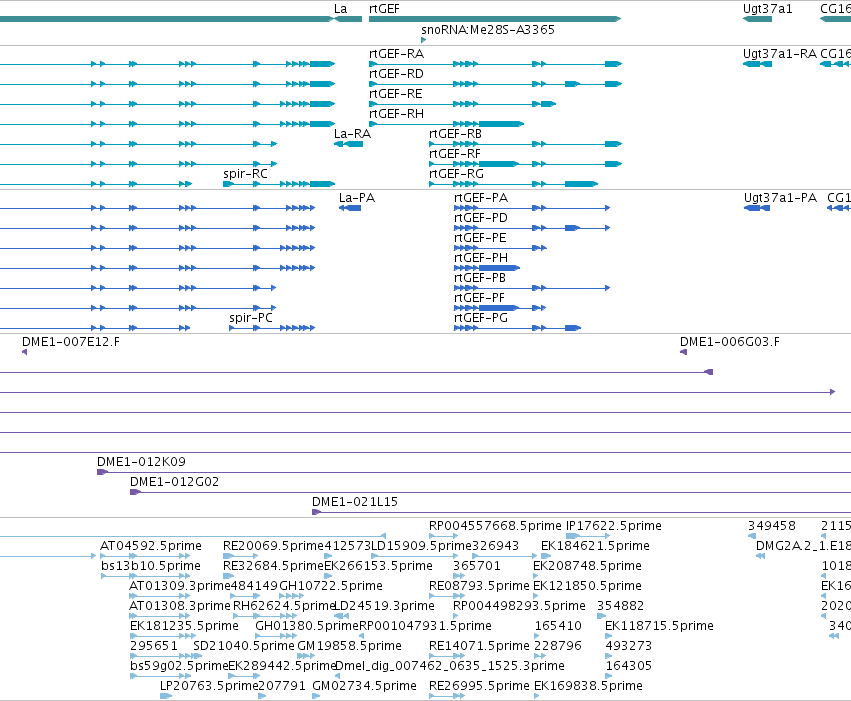Click protein rtGEF-PB label
This screenshot has width=851, height=701.
click(x=480, y=278)
